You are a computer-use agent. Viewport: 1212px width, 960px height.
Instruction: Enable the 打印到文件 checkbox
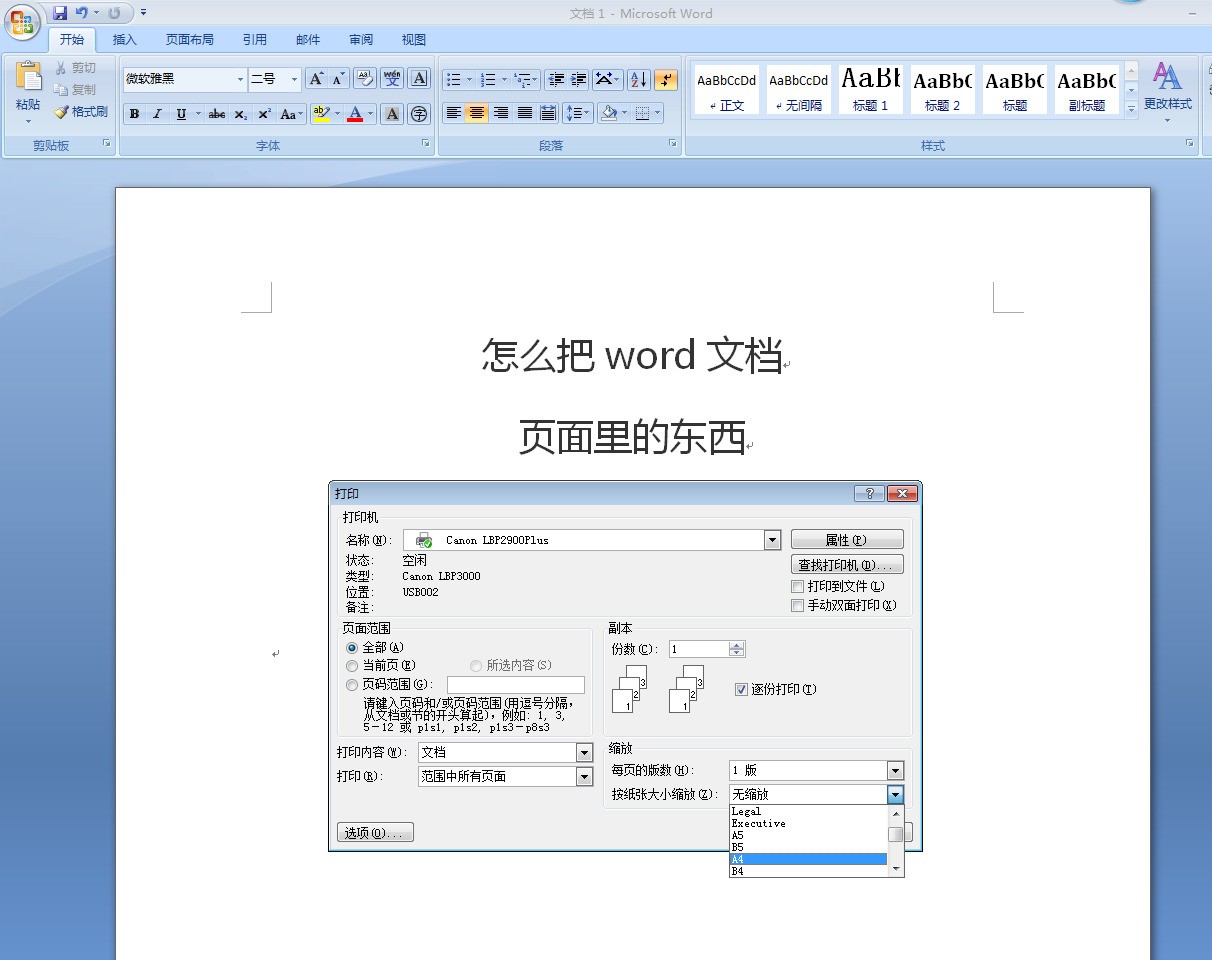(797, 587)
